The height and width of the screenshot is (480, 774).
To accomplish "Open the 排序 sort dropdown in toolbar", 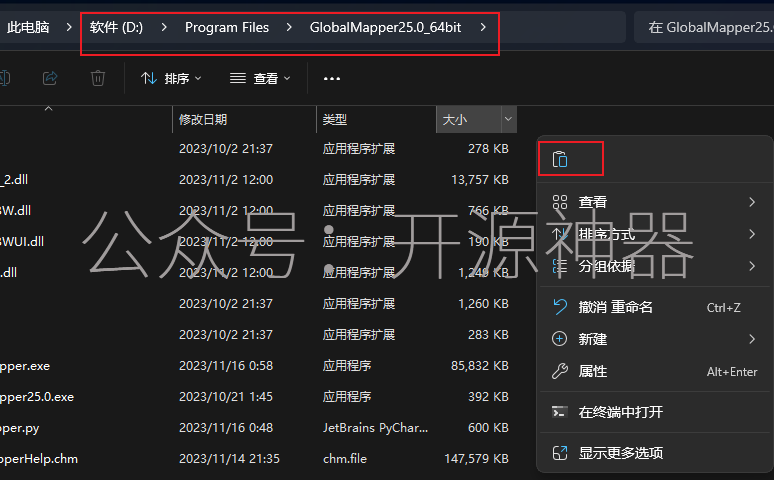I will click(x=171, y=79).
